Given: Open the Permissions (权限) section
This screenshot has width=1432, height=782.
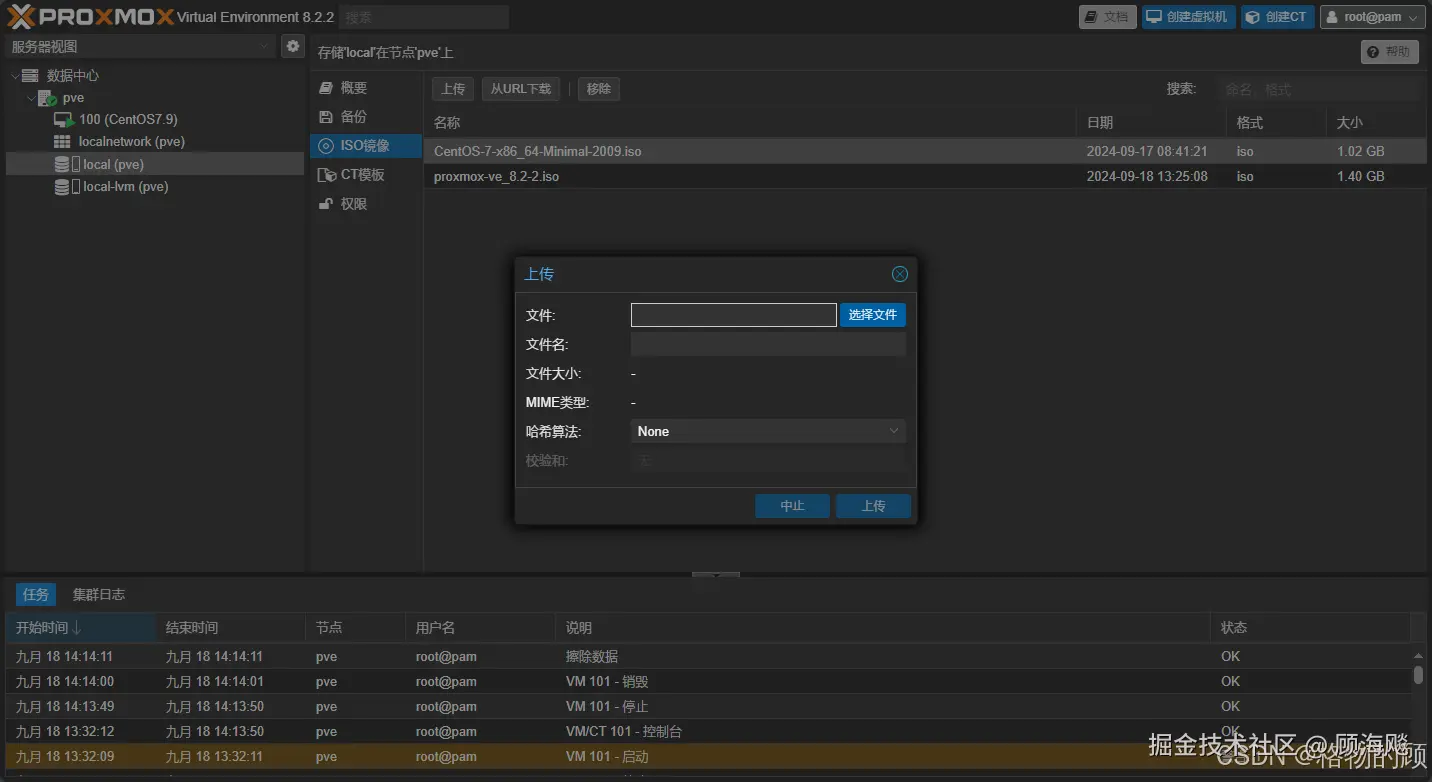Looking at the screenshot, I should [365, 204].
